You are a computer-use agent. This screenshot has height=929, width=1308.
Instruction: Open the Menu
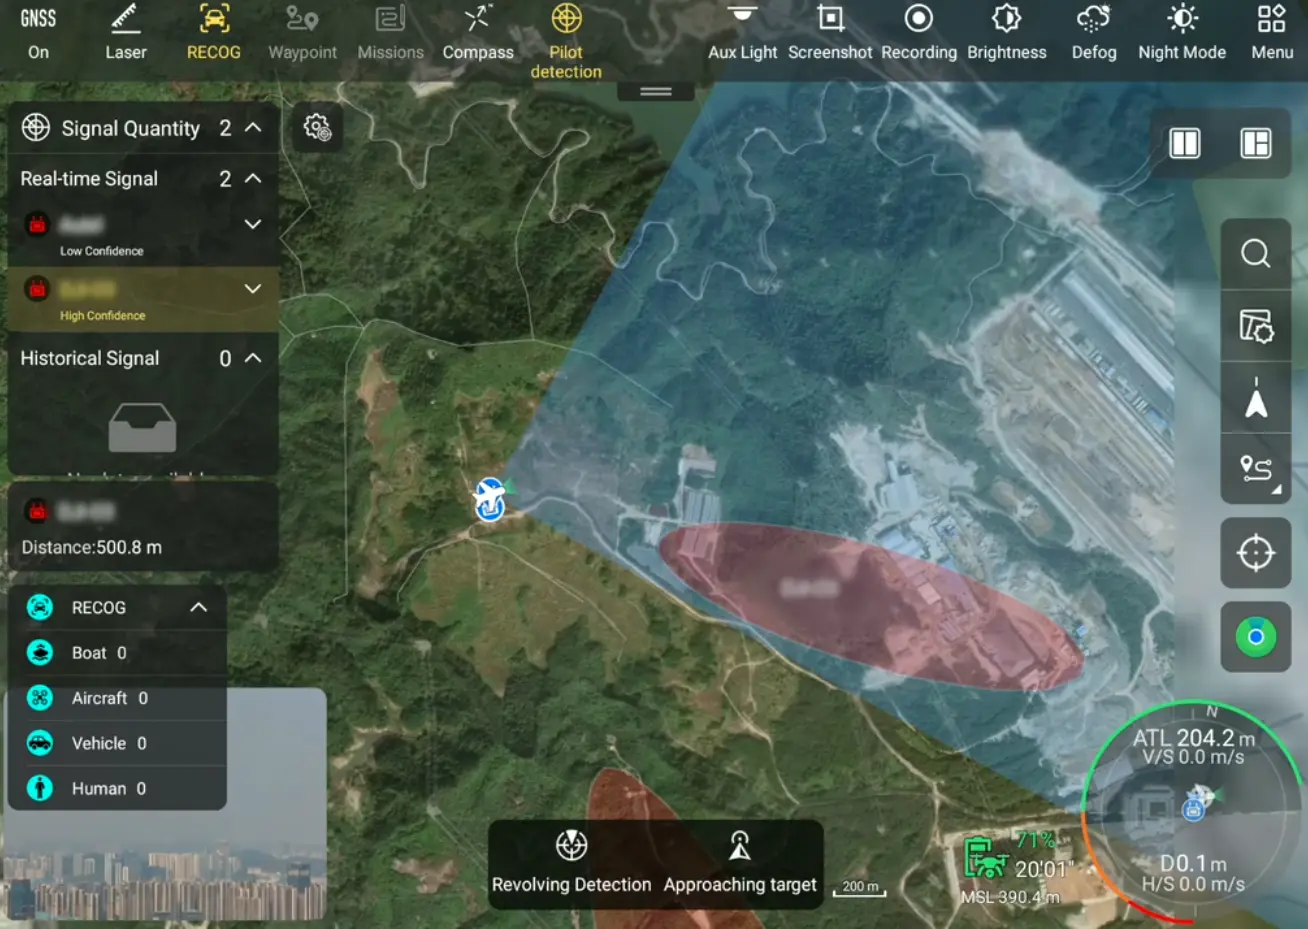(x=1271, y=33)
